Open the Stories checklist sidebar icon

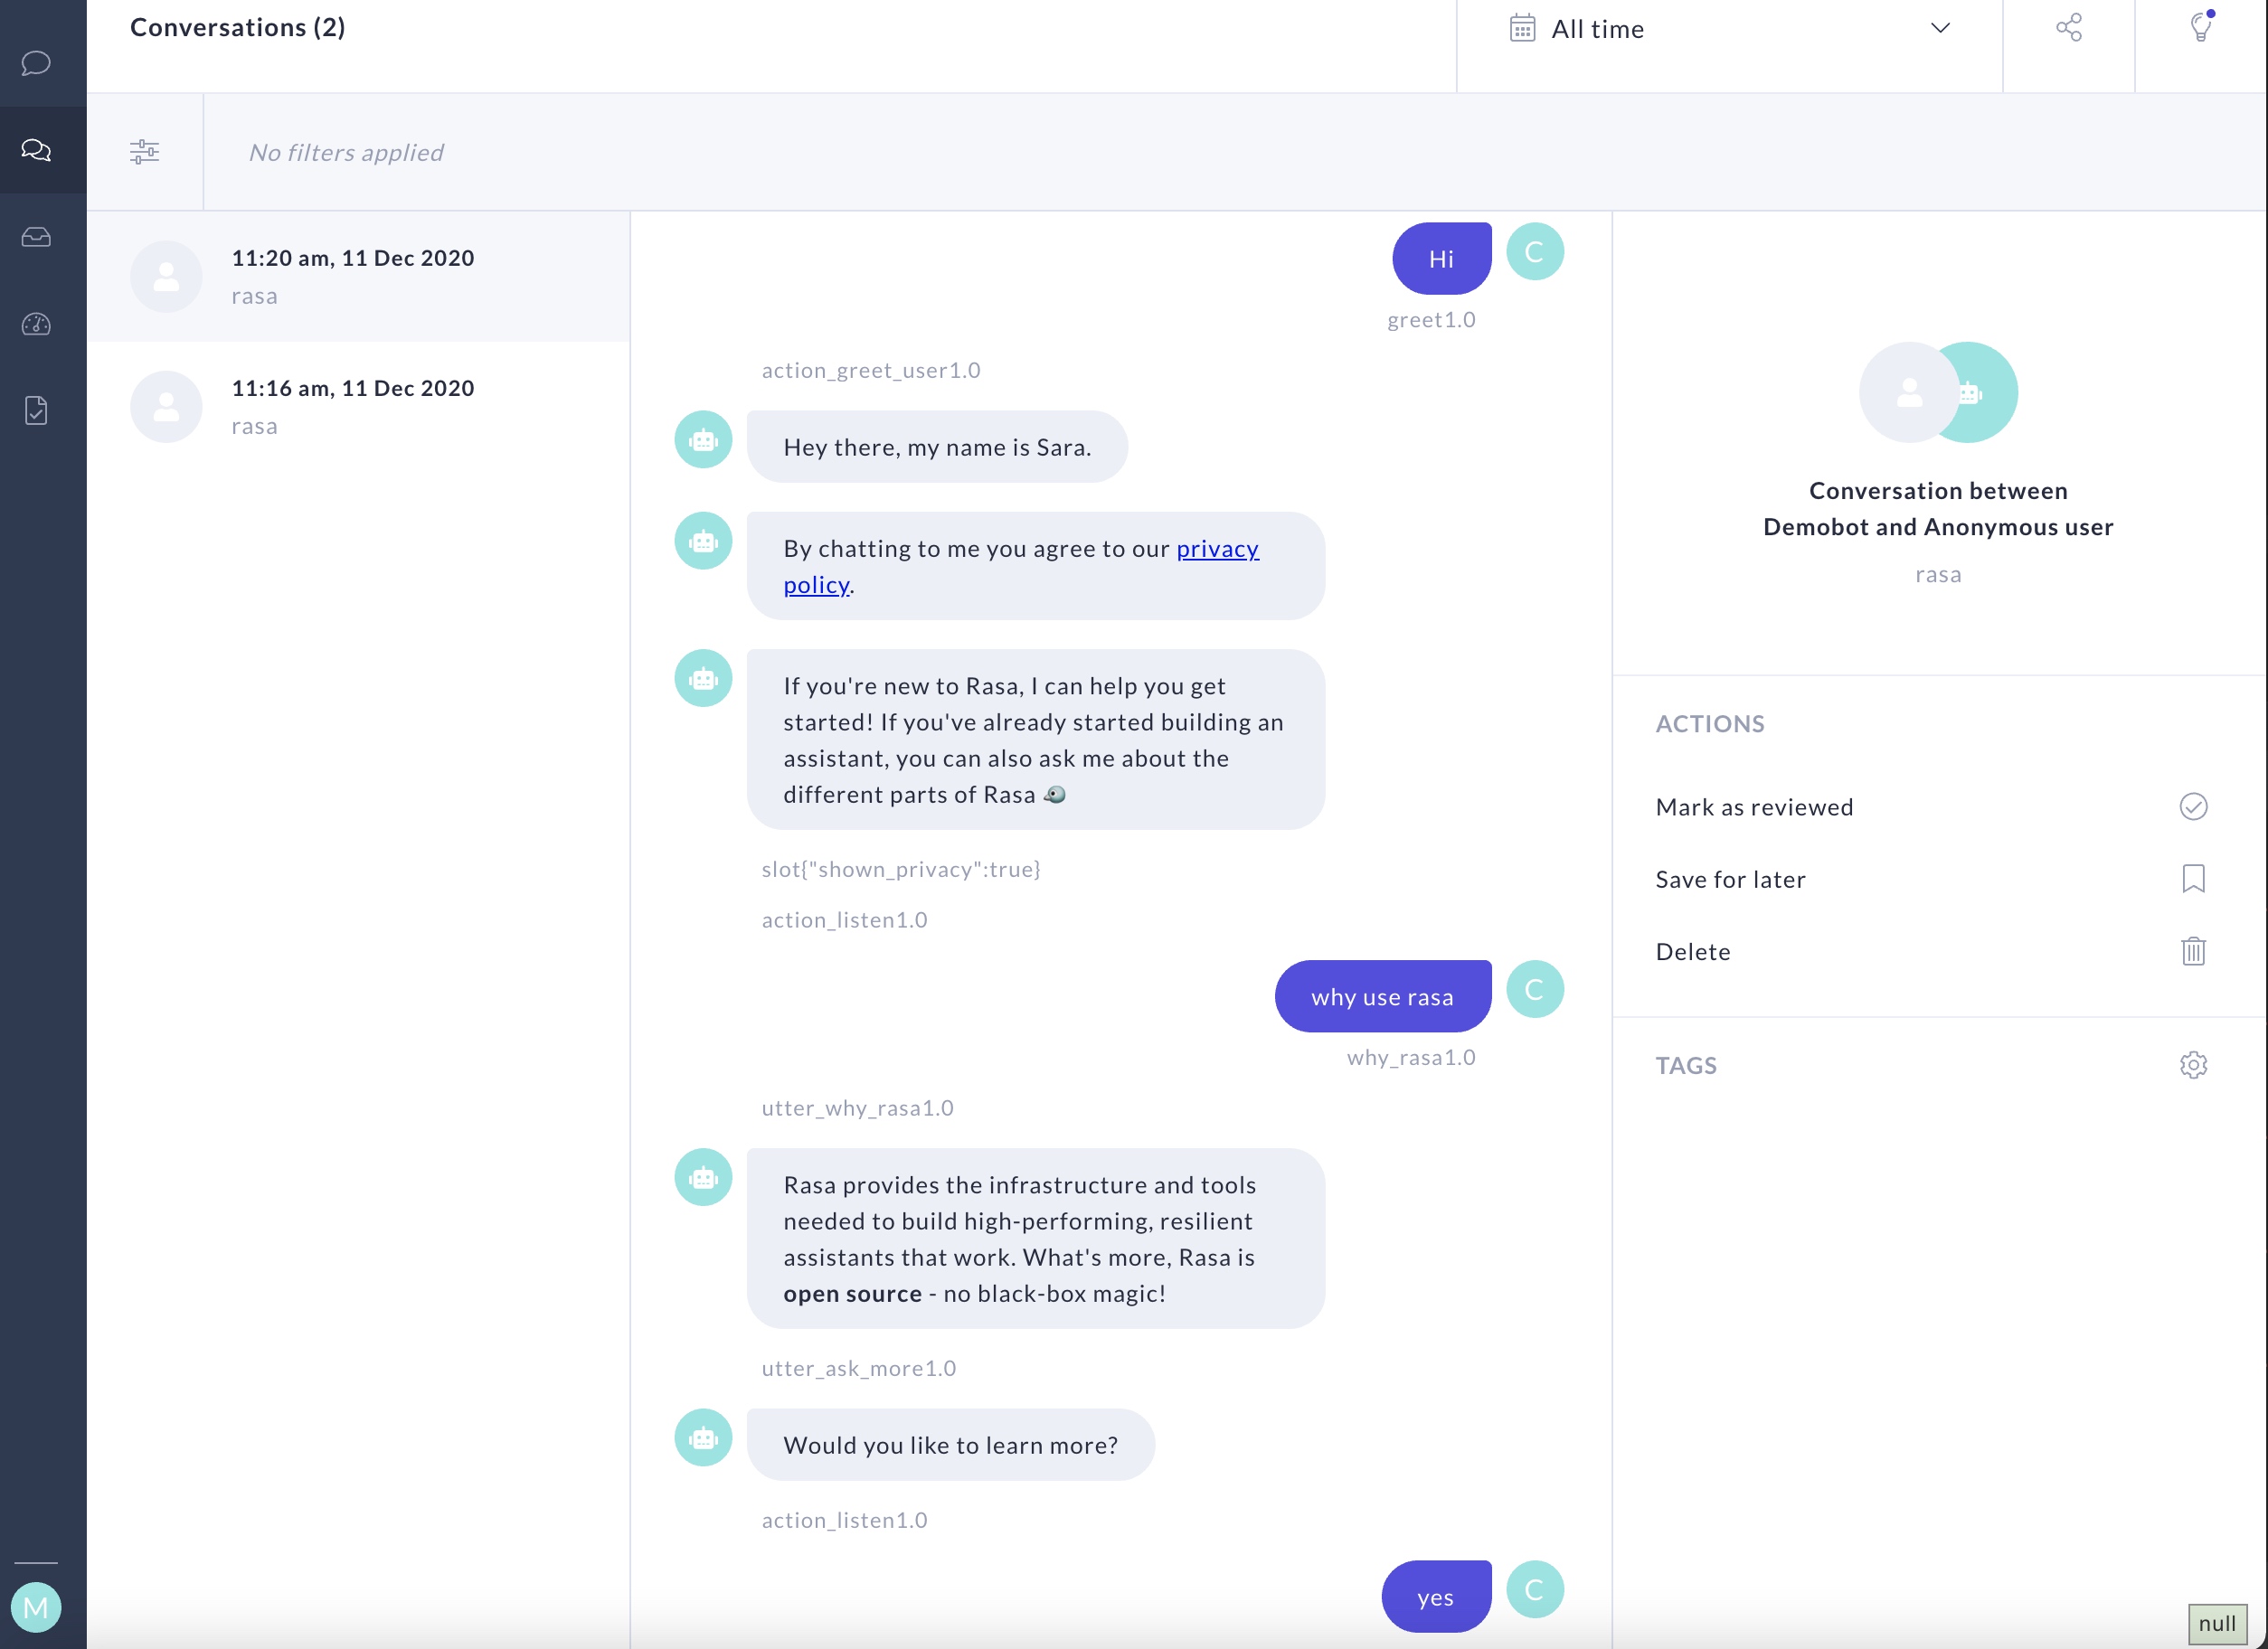click(x=36, y=410)
